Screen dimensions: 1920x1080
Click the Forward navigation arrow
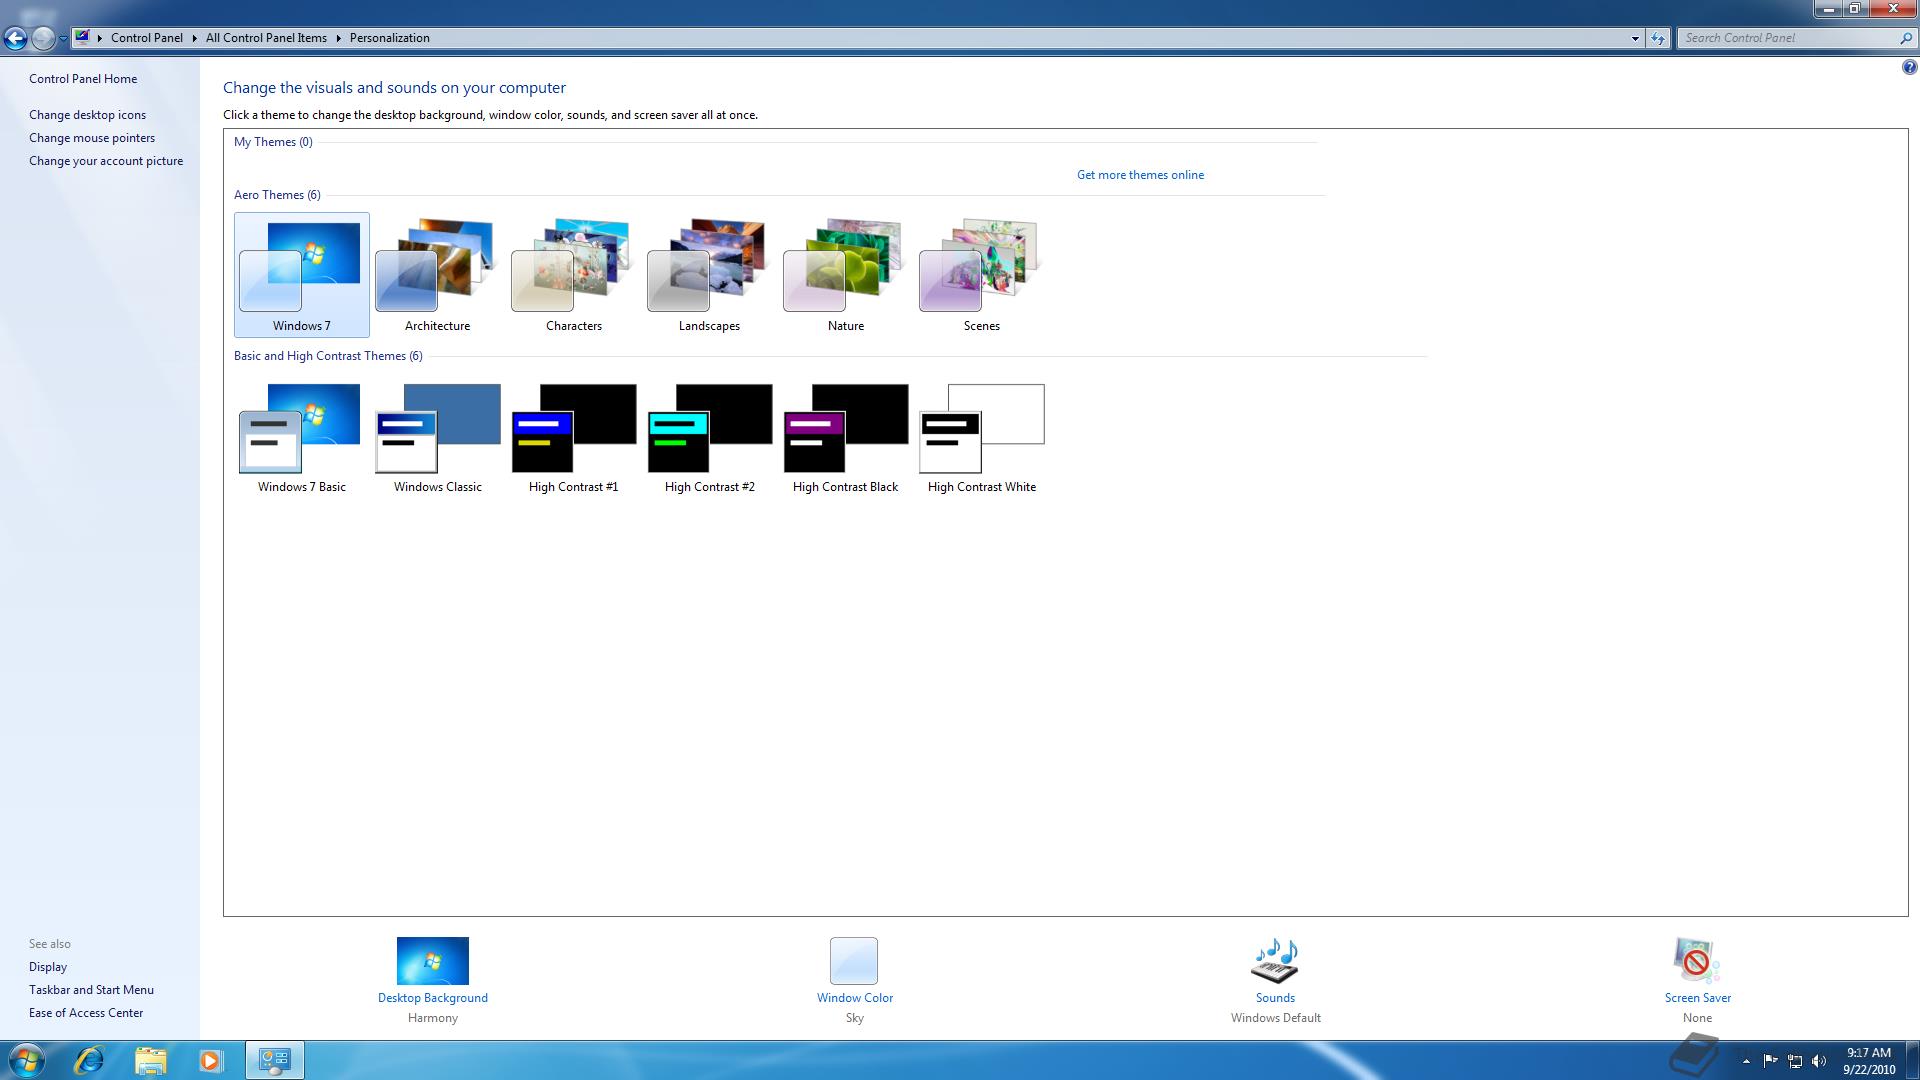[43, 38]
